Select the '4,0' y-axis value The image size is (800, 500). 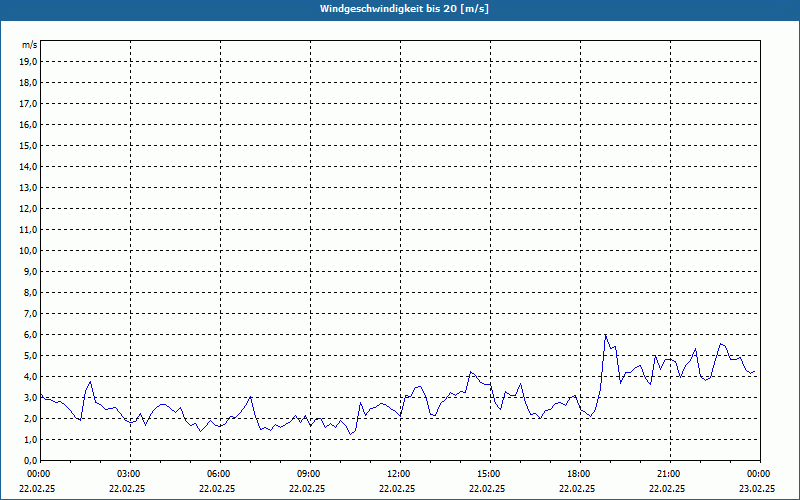(30, 377)
